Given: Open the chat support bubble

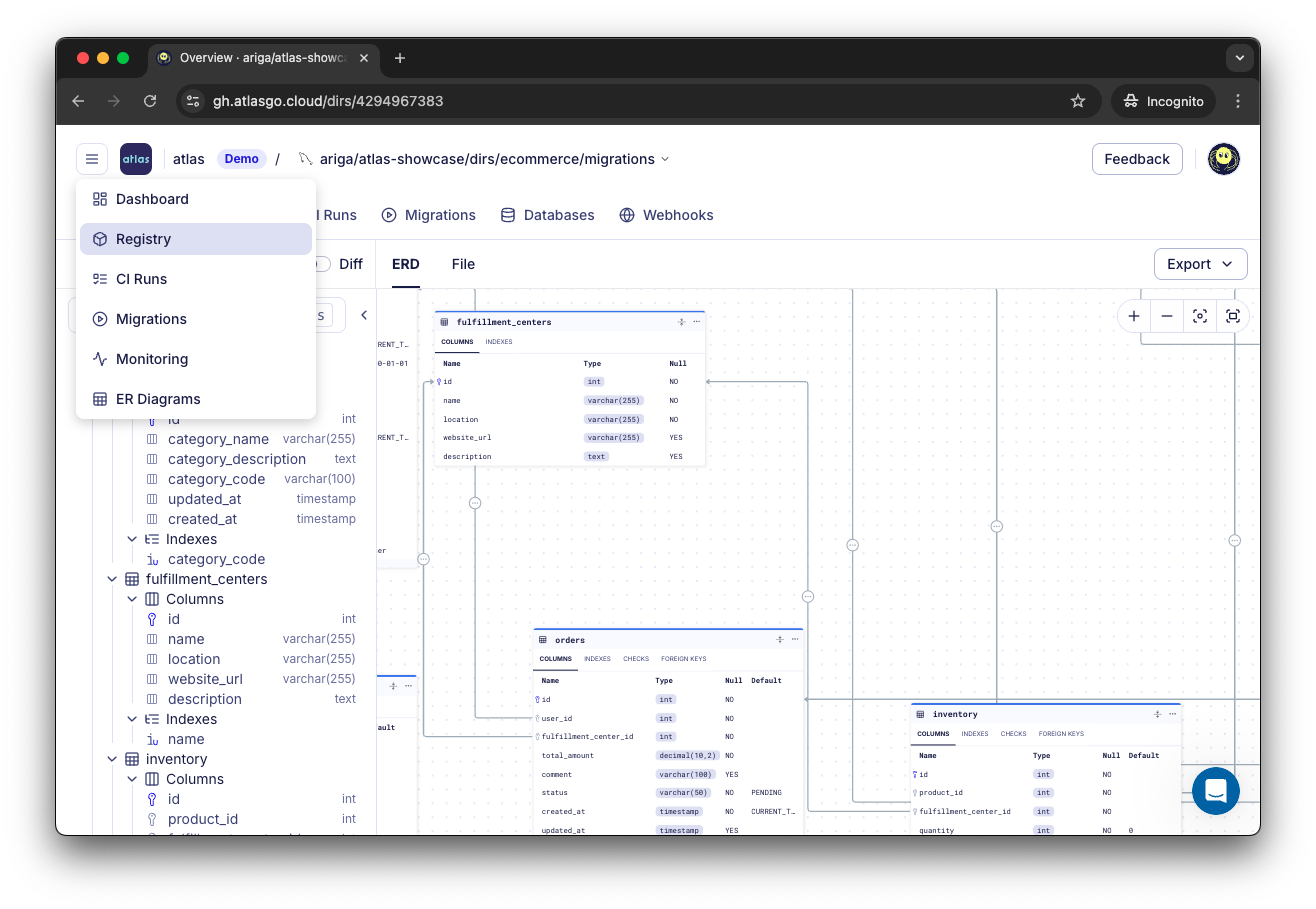Looking at the screenshot, I should click(1215, 791).
